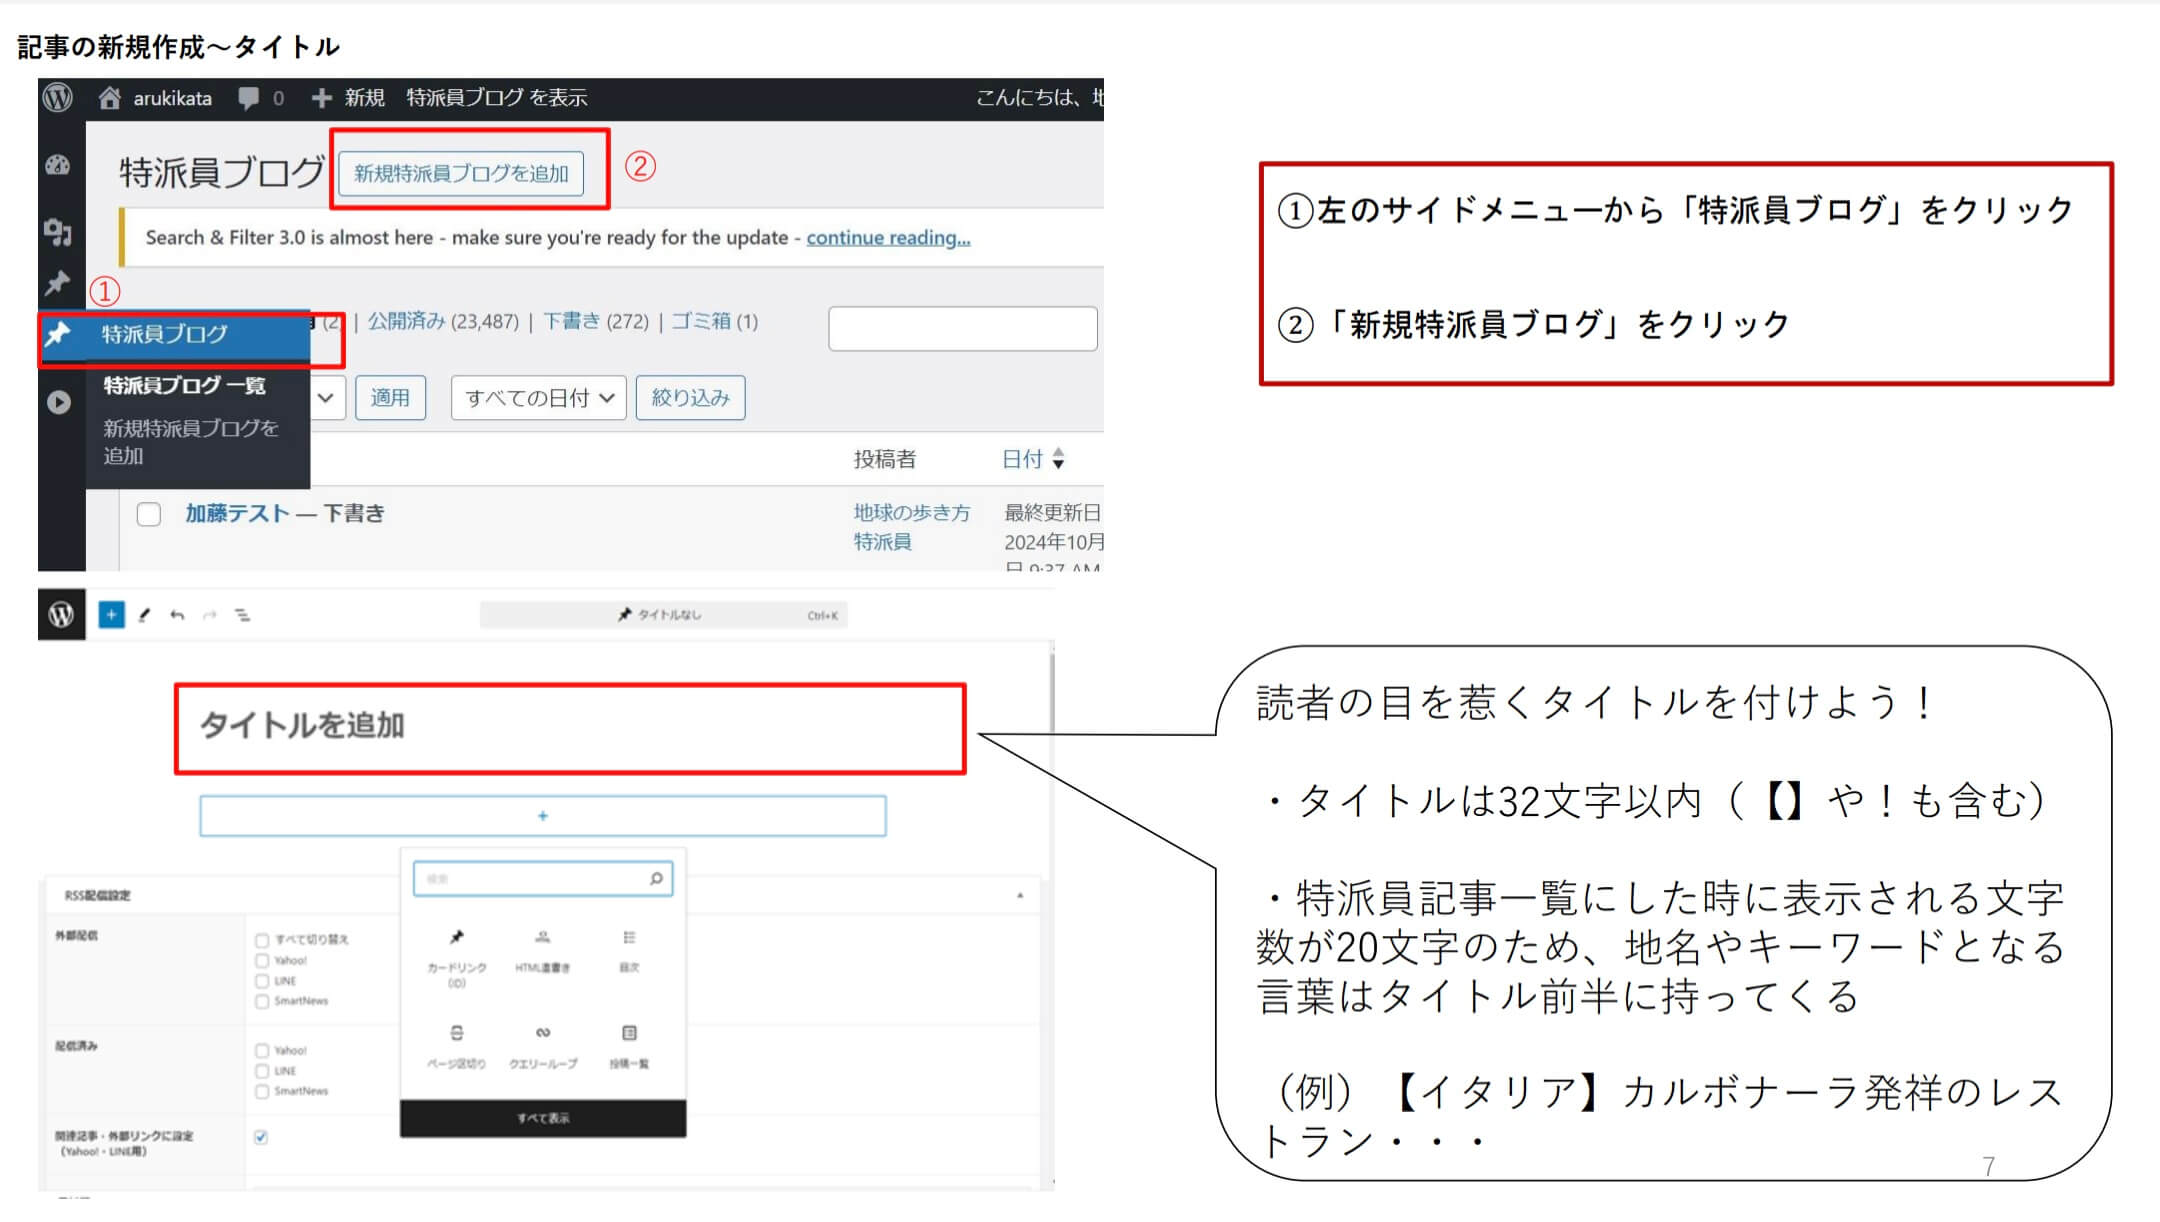Screen dimensions: 2160x1222
Task: Insert the HTML直書き block
Action: pyautogui.click(x=542, y=951)
